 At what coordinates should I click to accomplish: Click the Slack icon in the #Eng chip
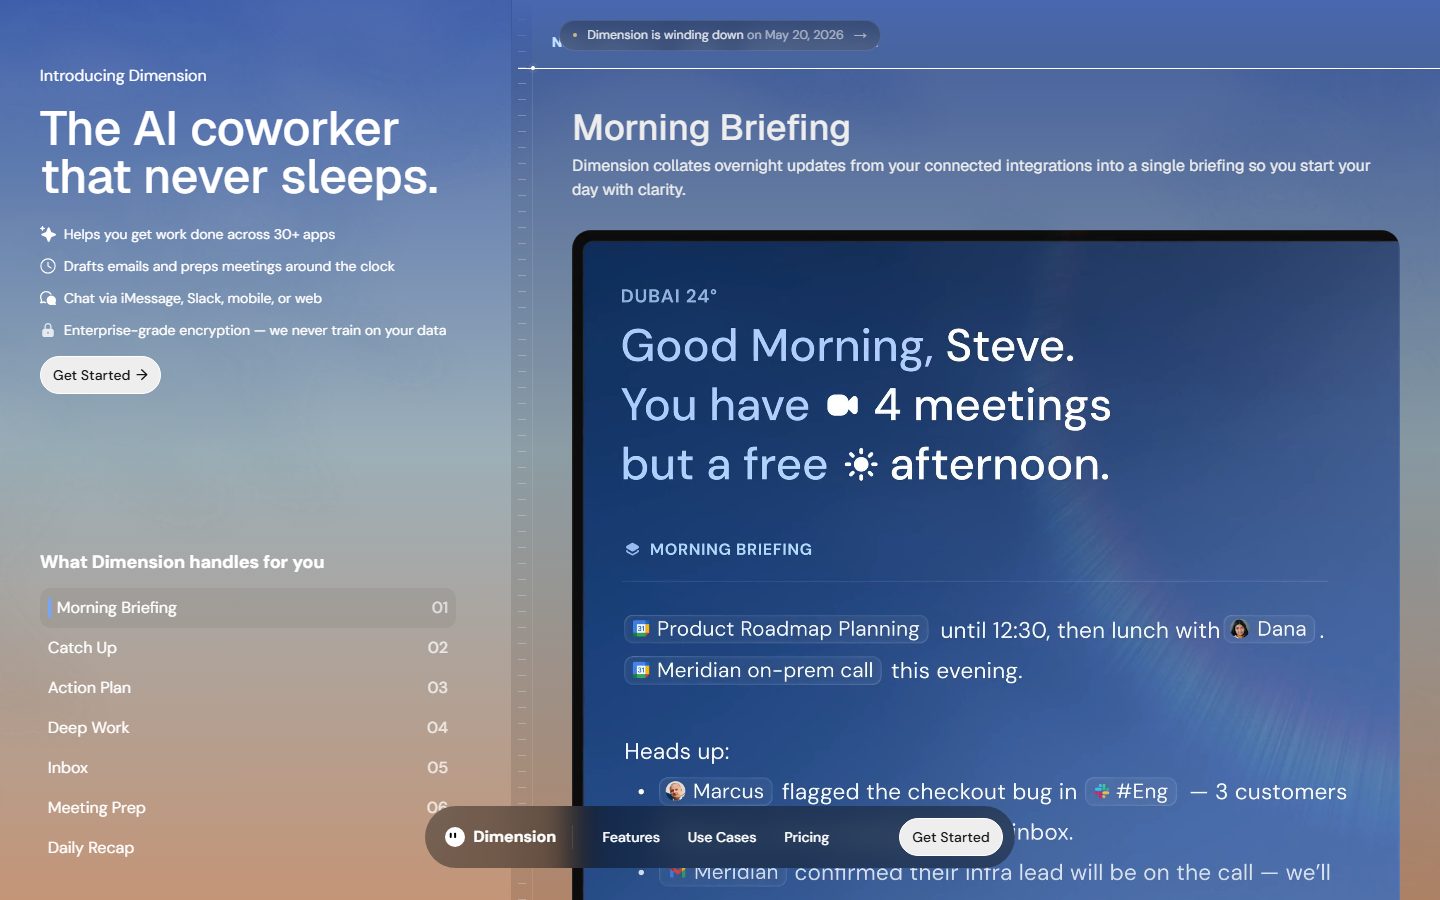pyautogui.click(x=1102, y=791)
